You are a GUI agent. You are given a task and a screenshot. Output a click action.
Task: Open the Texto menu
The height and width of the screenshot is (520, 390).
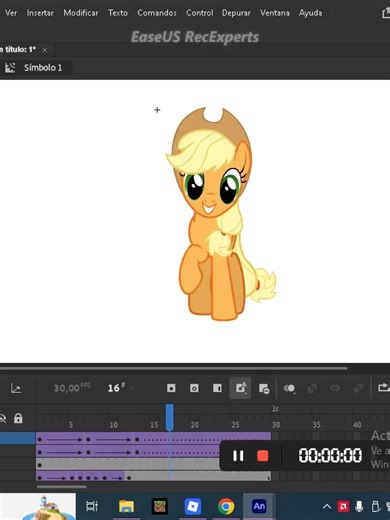click(118, 13)
